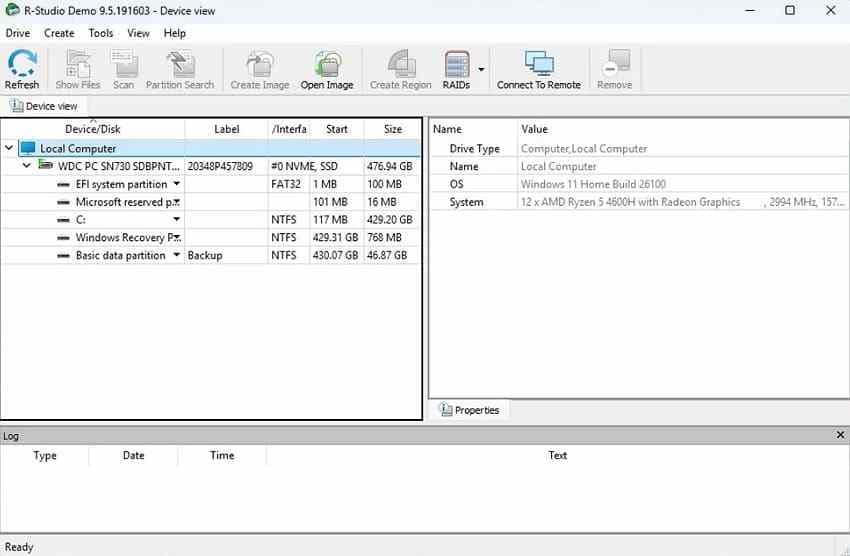Click the Windows 11 Home Build 26100 value

pos(593,184)
